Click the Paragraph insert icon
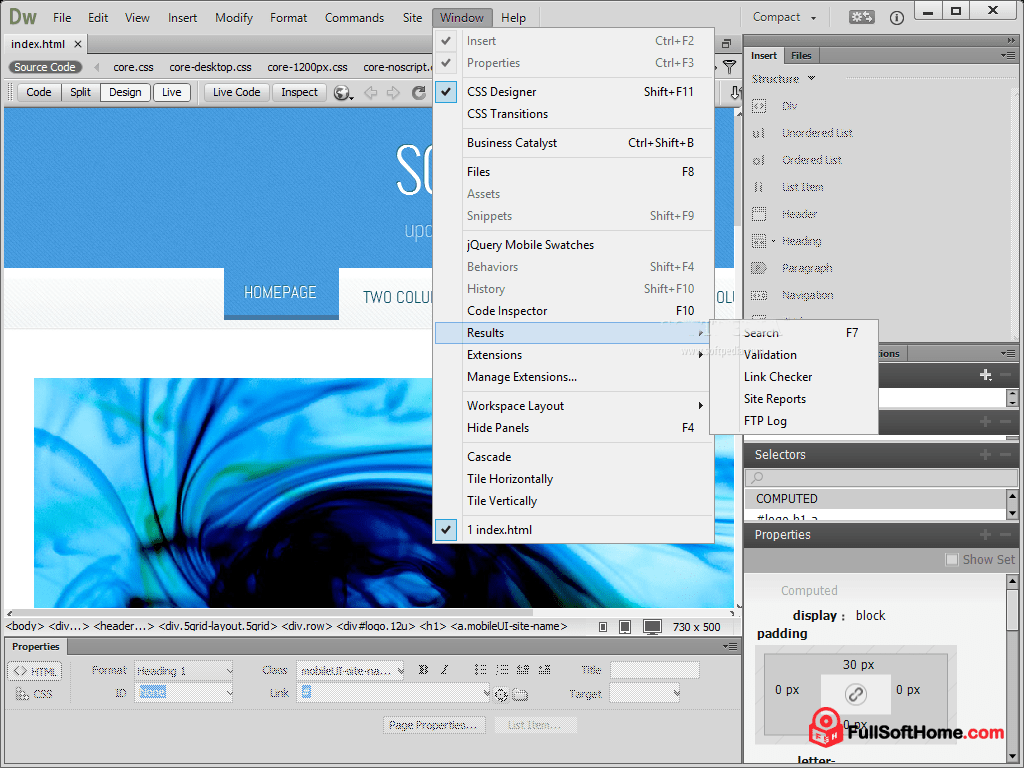The width and height of the screenshot is (1024, 768). coord(759,268)
